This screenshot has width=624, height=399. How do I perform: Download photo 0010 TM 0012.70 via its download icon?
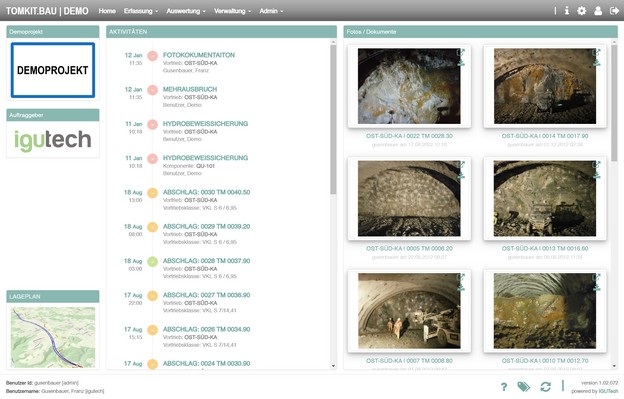(x=596, y=287)
